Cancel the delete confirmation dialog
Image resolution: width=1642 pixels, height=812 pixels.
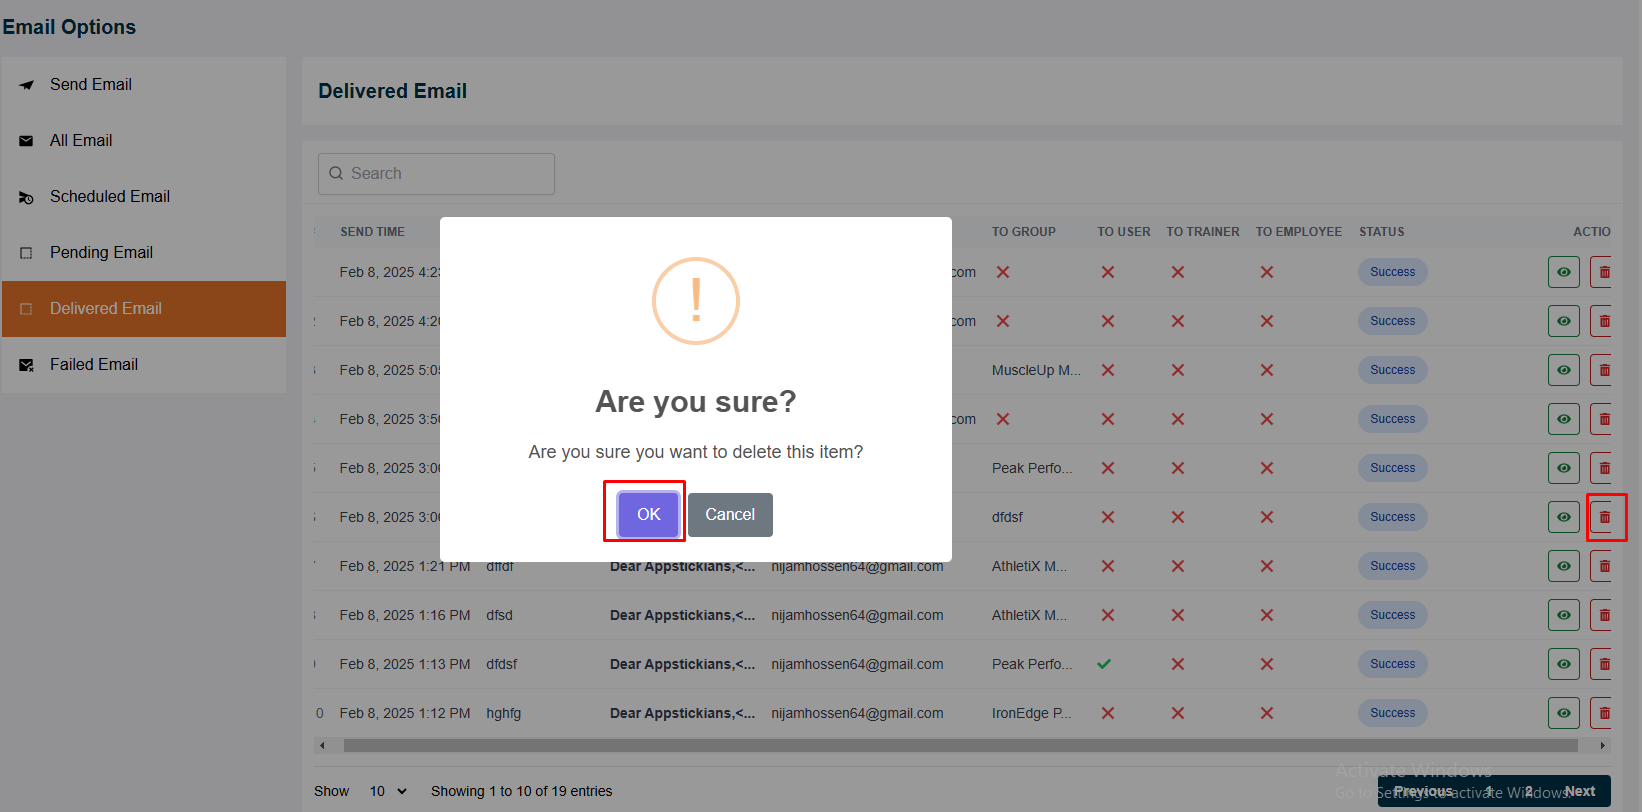pos(730,514)
